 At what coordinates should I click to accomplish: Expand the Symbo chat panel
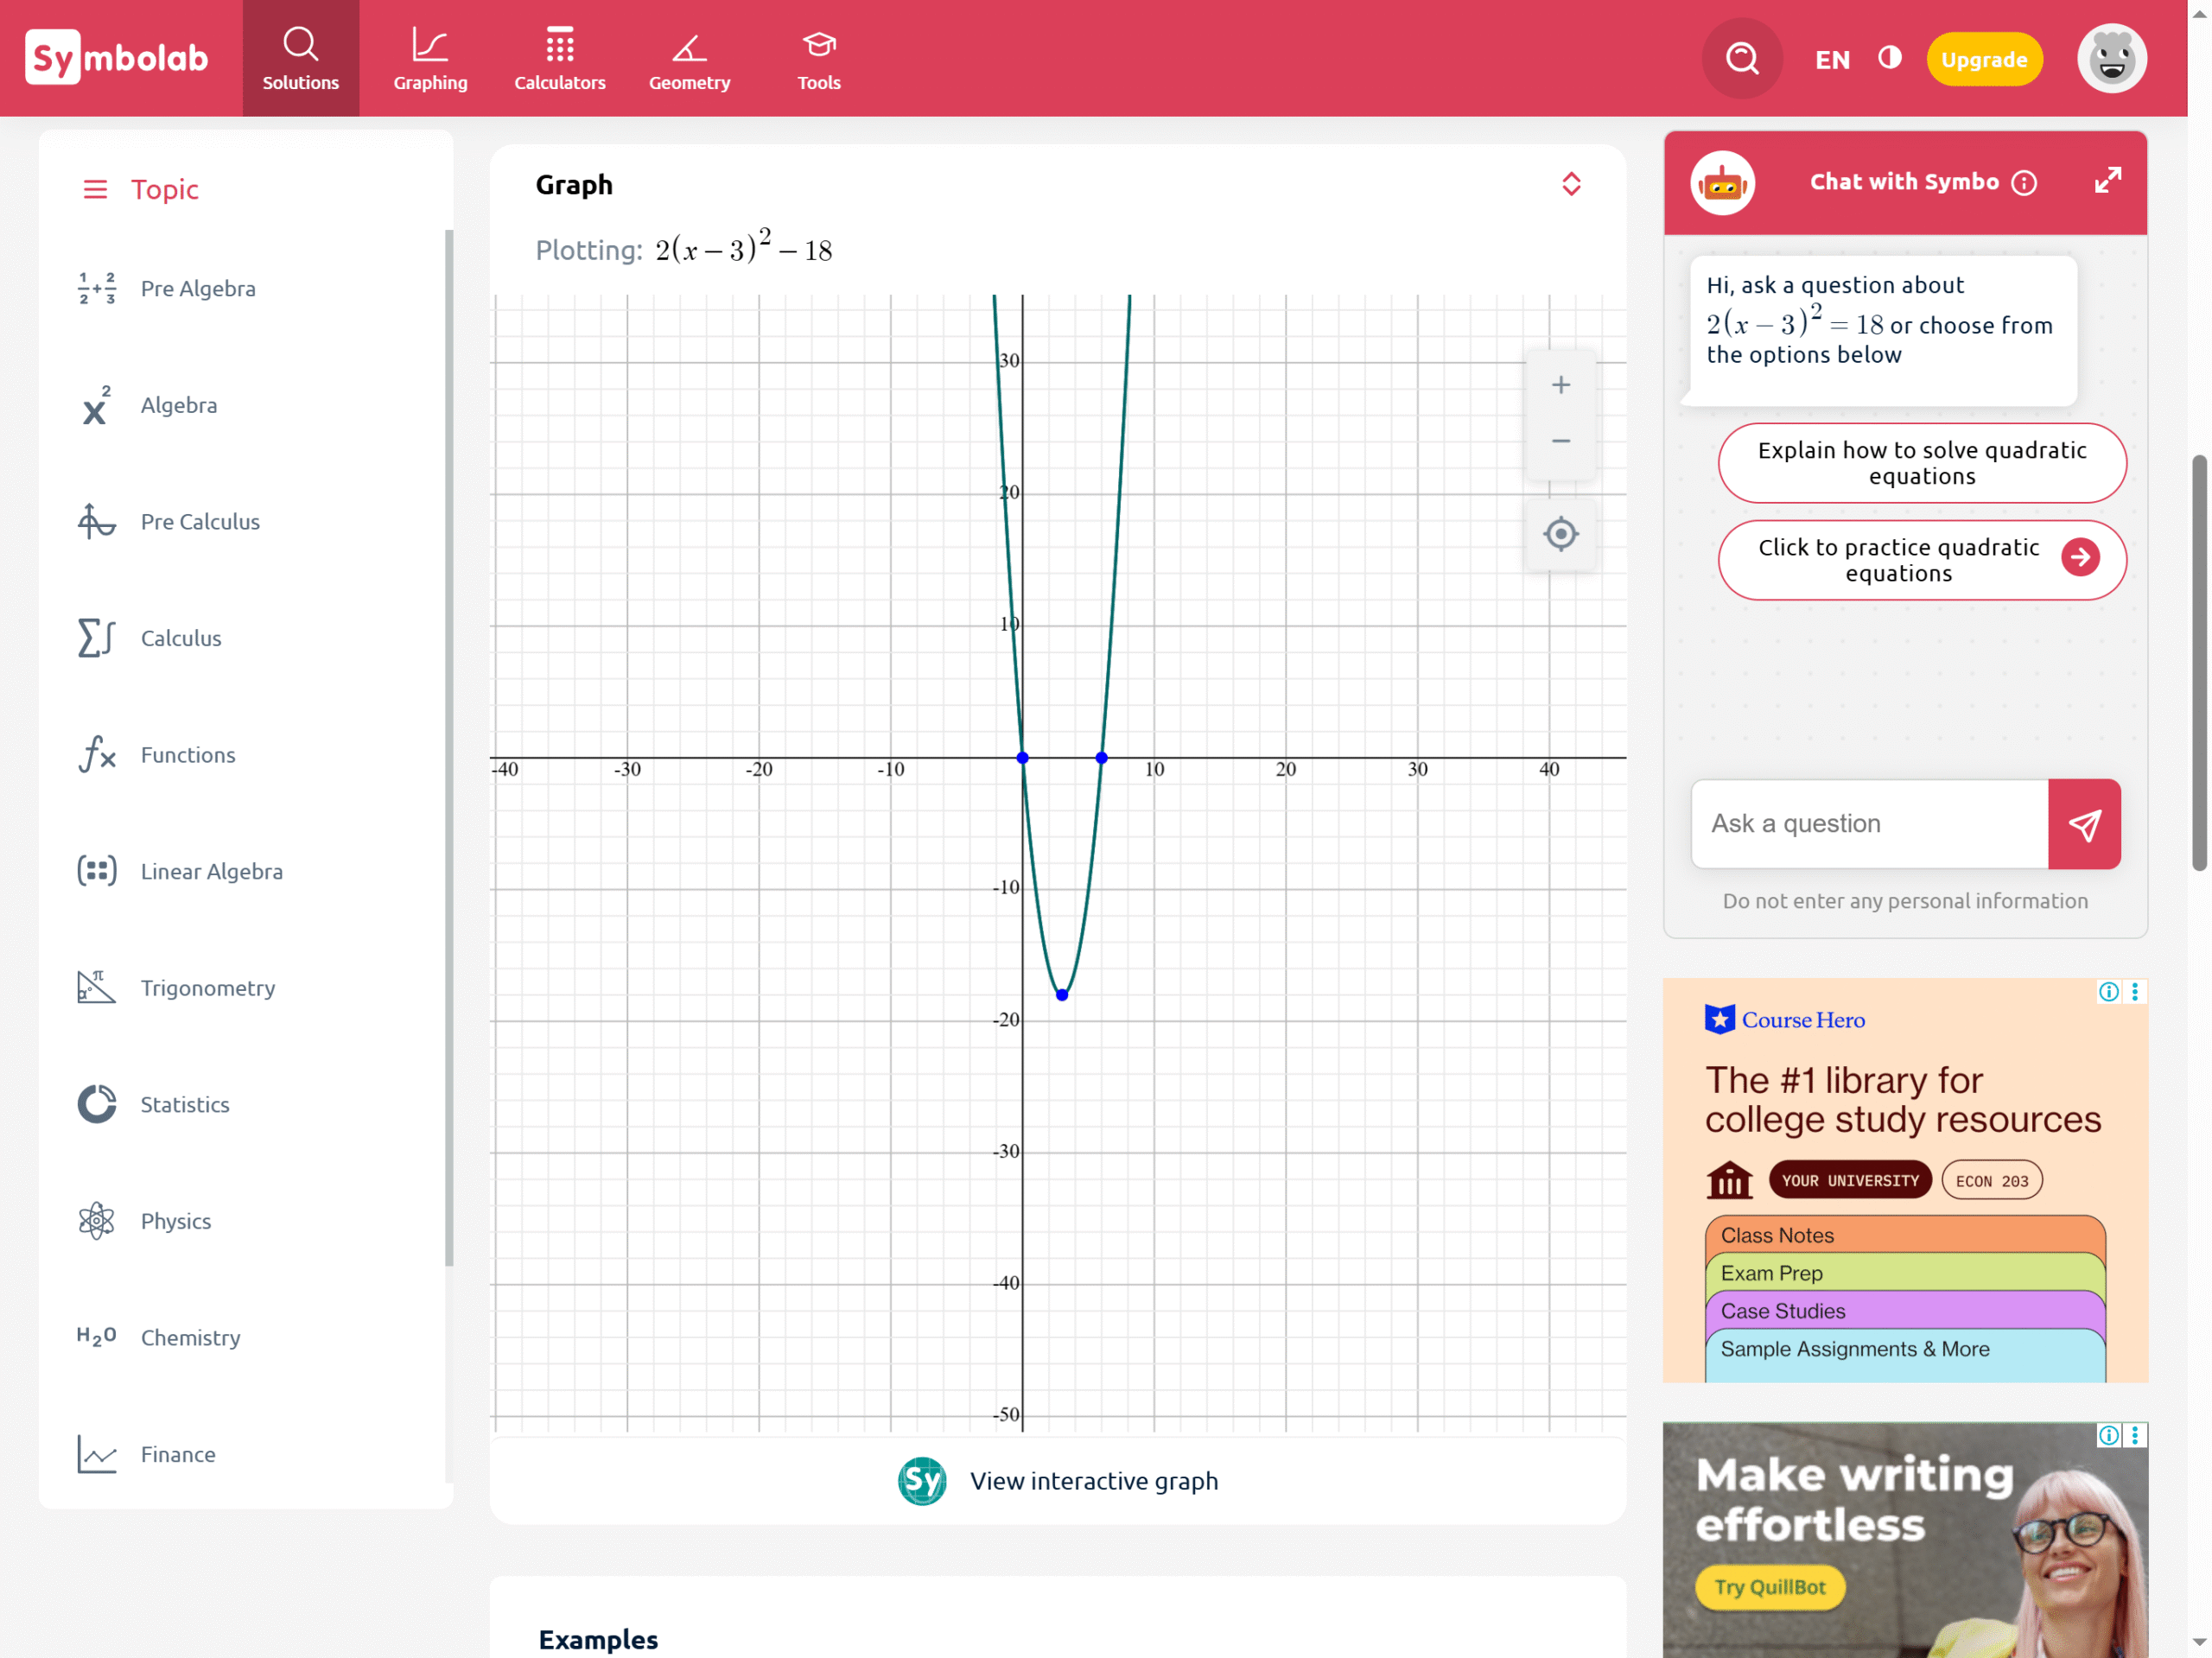pos(2108,180)
